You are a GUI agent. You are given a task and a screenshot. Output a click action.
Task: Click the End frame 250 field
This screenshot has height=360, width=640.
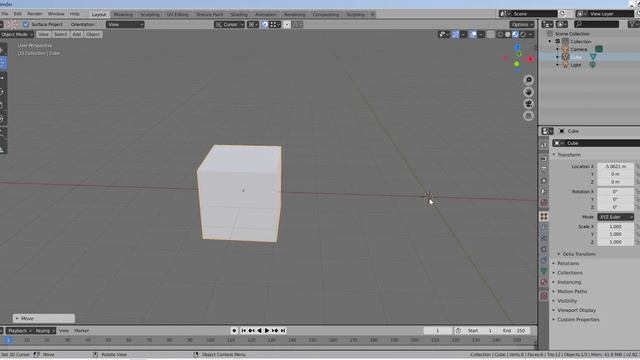tap(514, 331)
